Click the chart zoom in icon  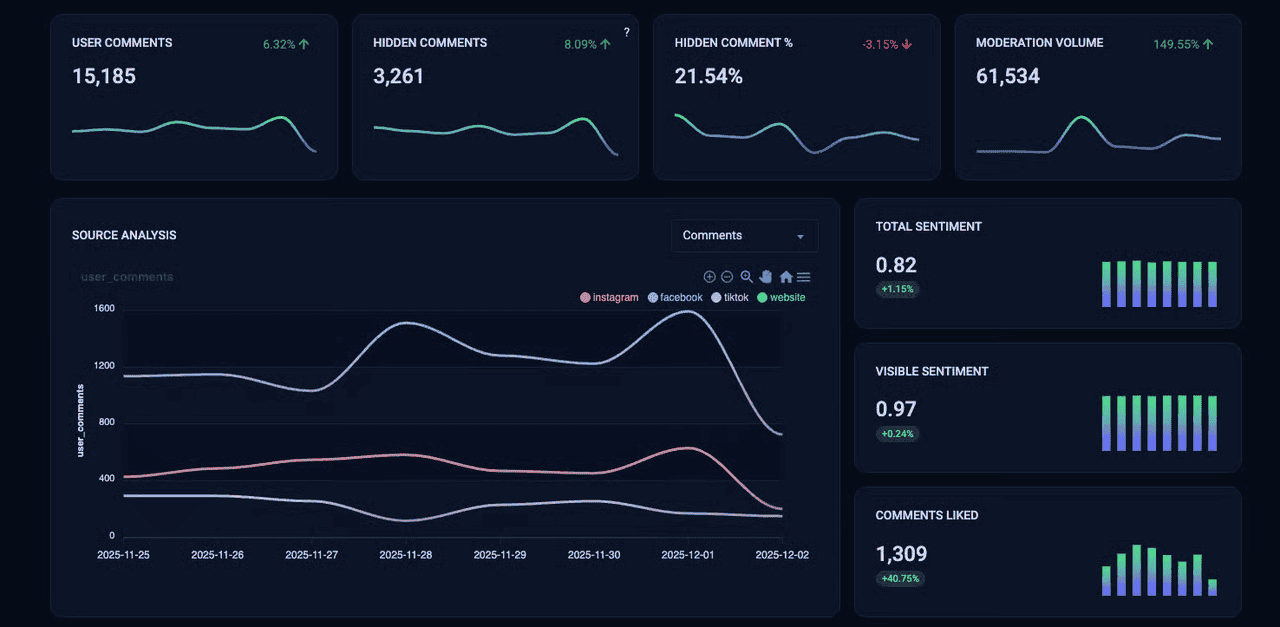point(710,277)
